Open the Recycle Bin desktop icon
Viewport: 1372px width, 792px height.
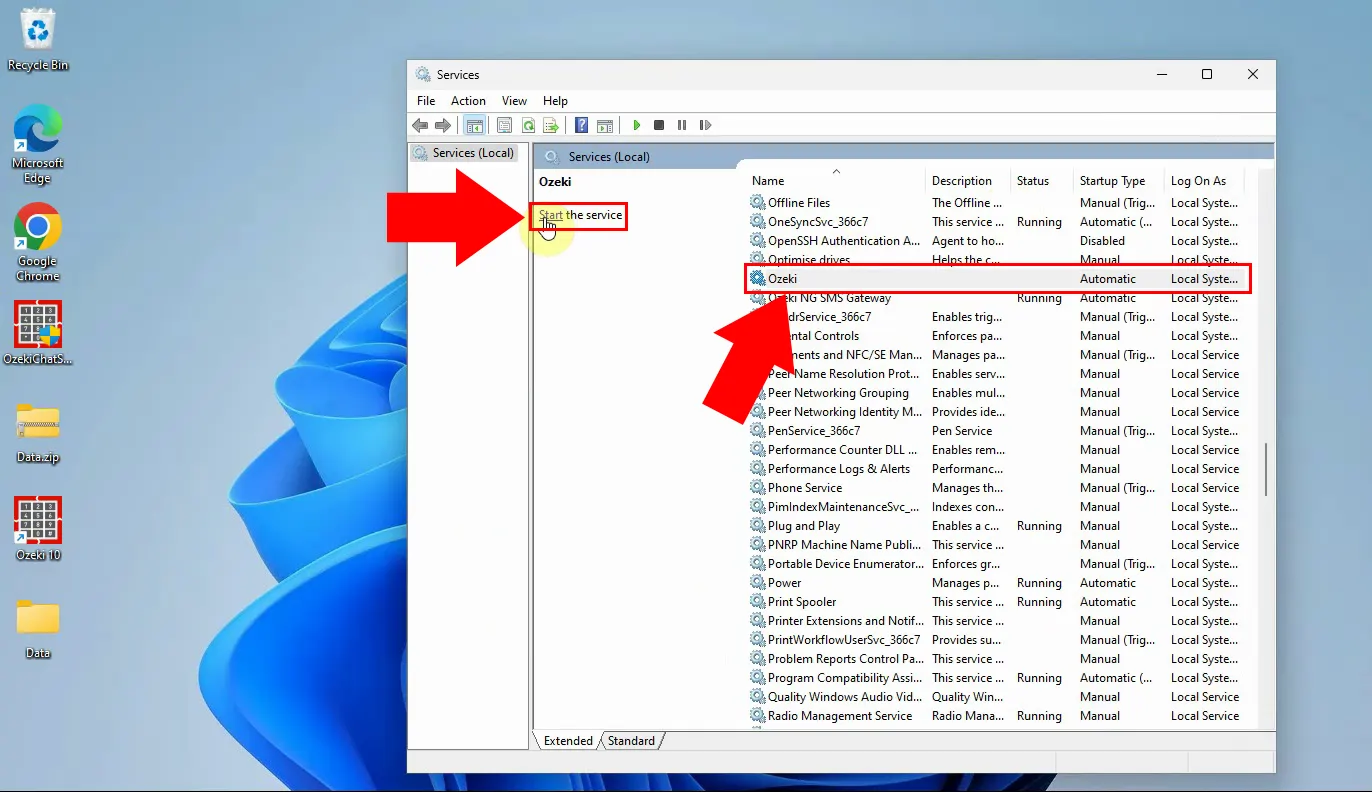pyautogui.click(x=38, y=40)
